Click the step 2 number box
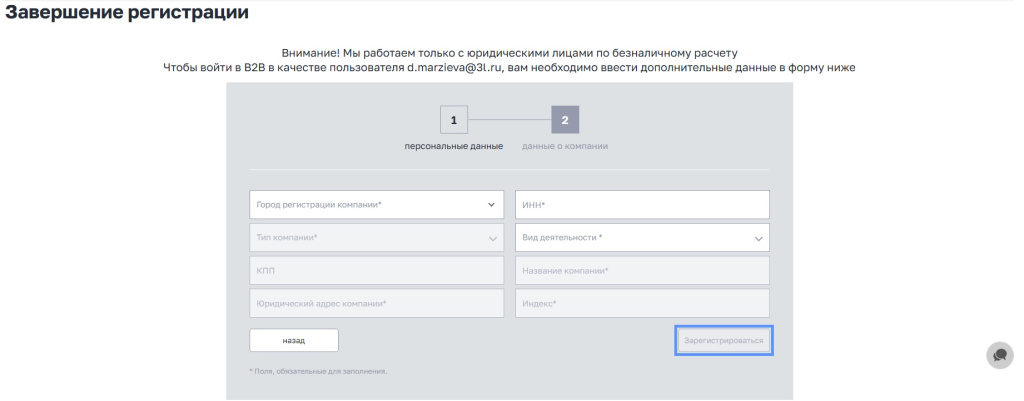The width and height of the screenshot is (1024, 401). point(565,120)
